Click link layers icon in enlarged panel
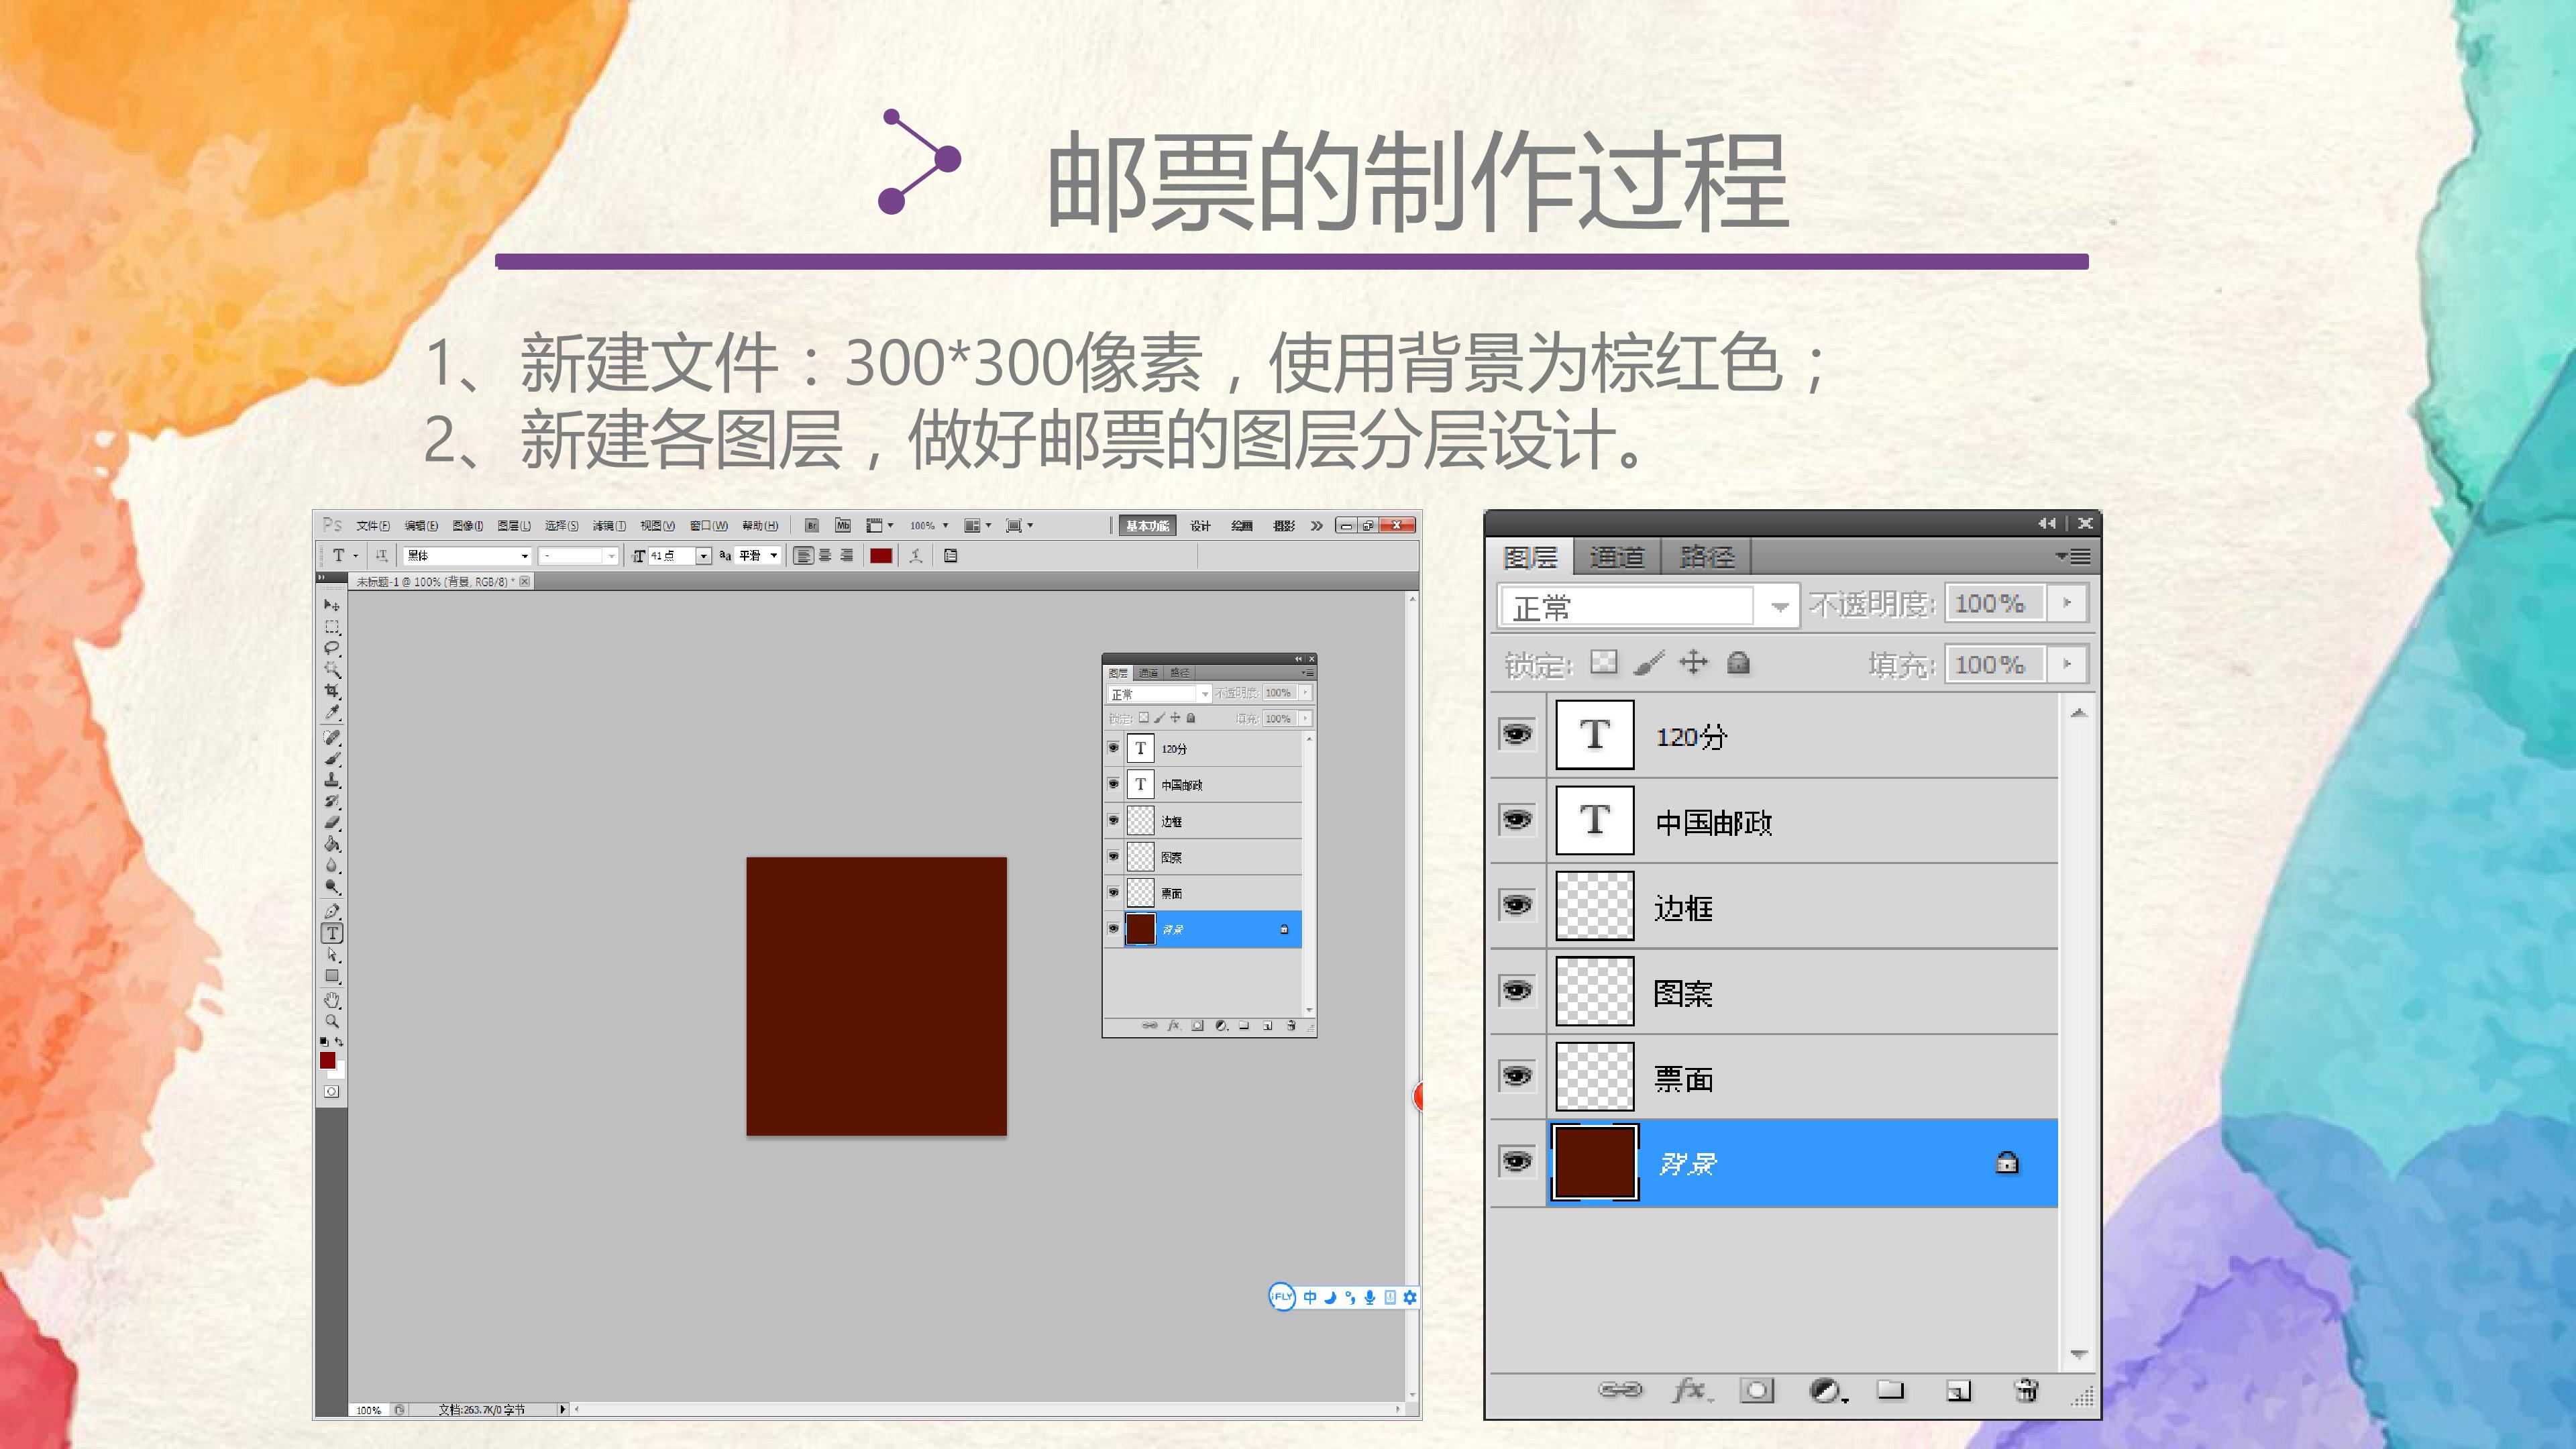The height and width of the screenshot is (1449, 2576). pyautogui.click(x=1620, y=1390)
